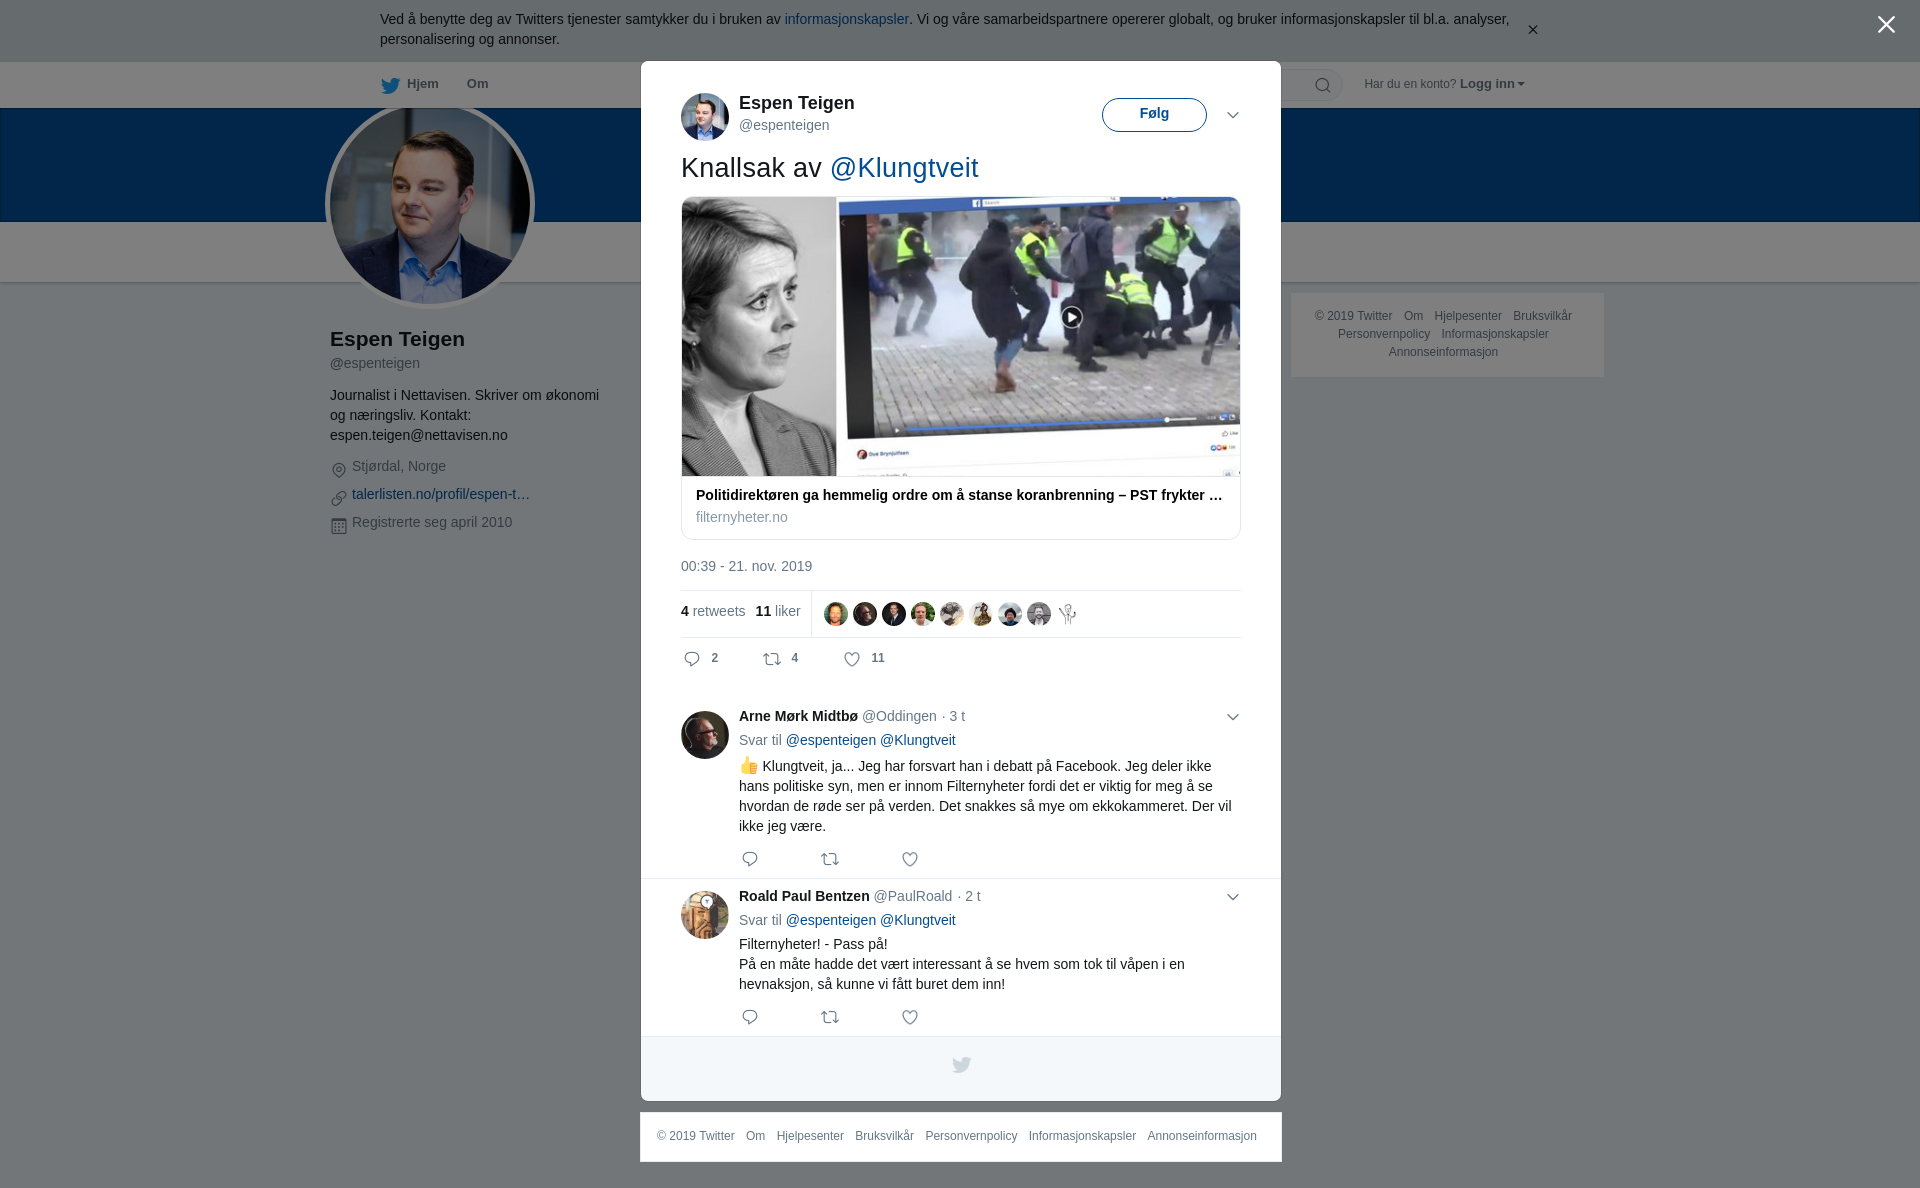Open the Om menu item in top bar

477,84
